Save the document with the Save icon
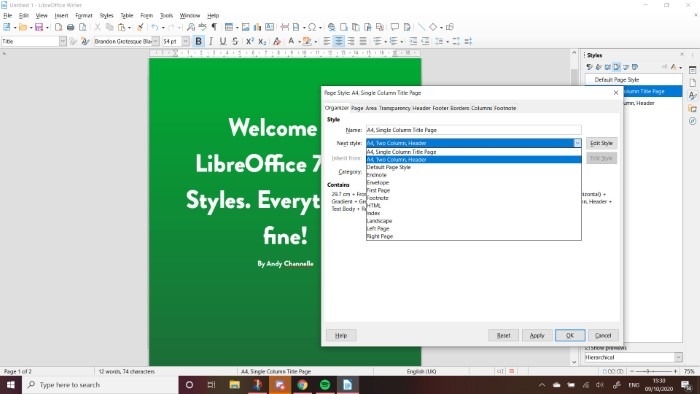This screenshot has height=394, width=700. pyautogui.click(x=39, y=27)
